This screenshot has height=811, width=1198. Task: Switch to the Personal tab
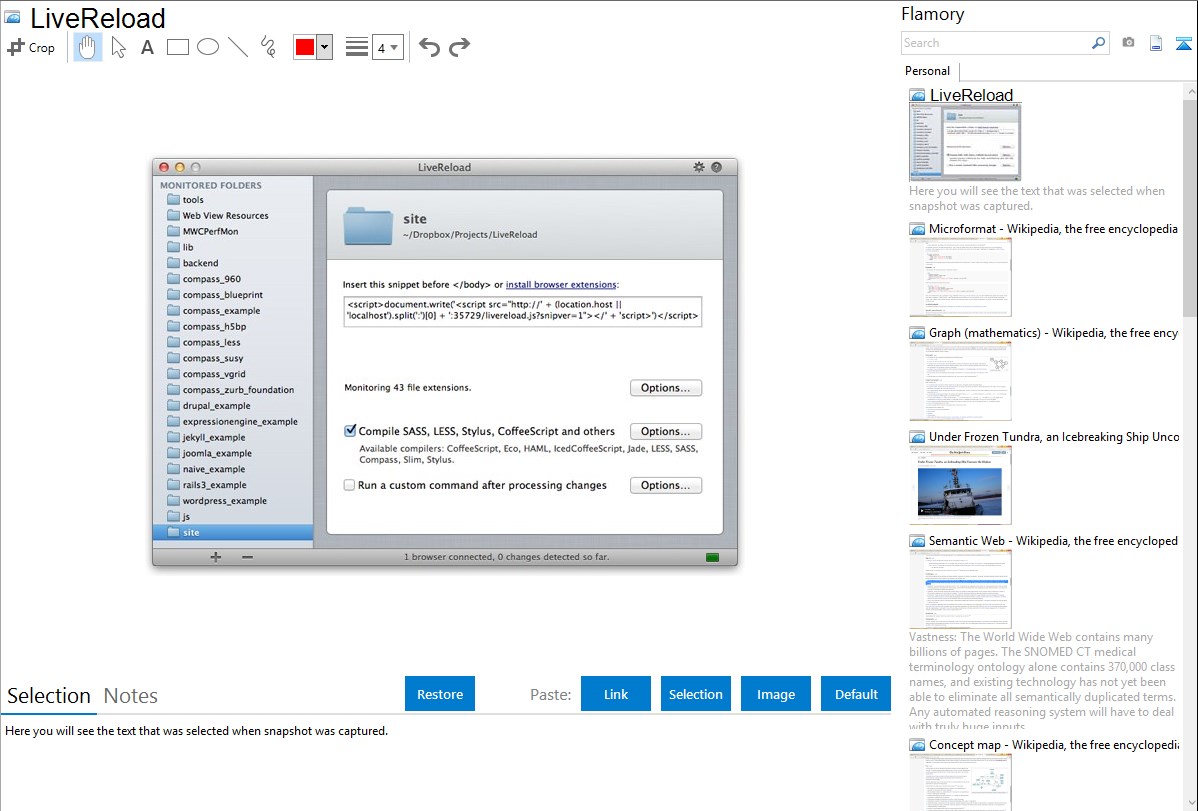928,71
